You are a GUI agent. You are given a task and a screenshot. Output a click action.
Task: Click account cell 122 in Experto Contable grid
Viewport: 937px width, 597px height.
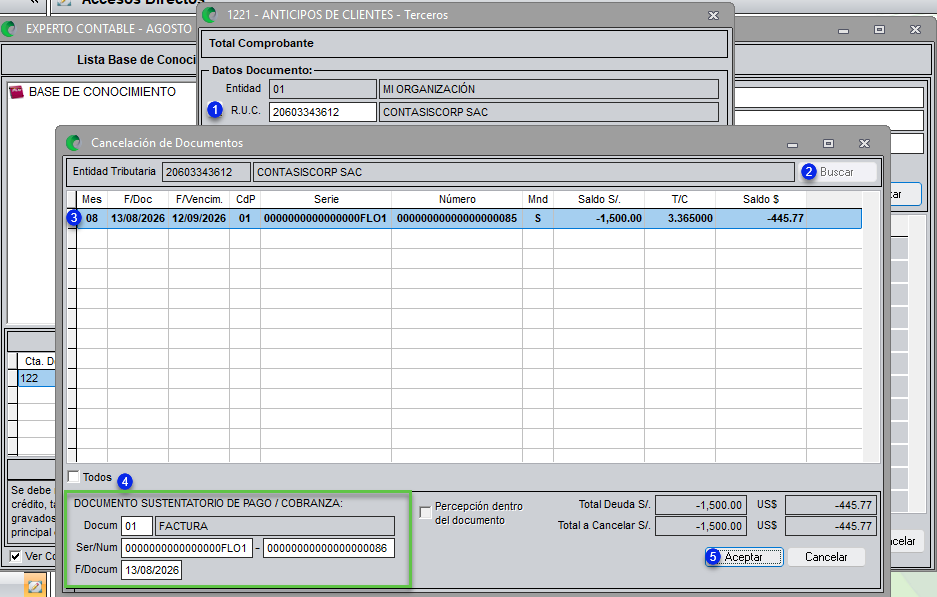coord(36,378)
